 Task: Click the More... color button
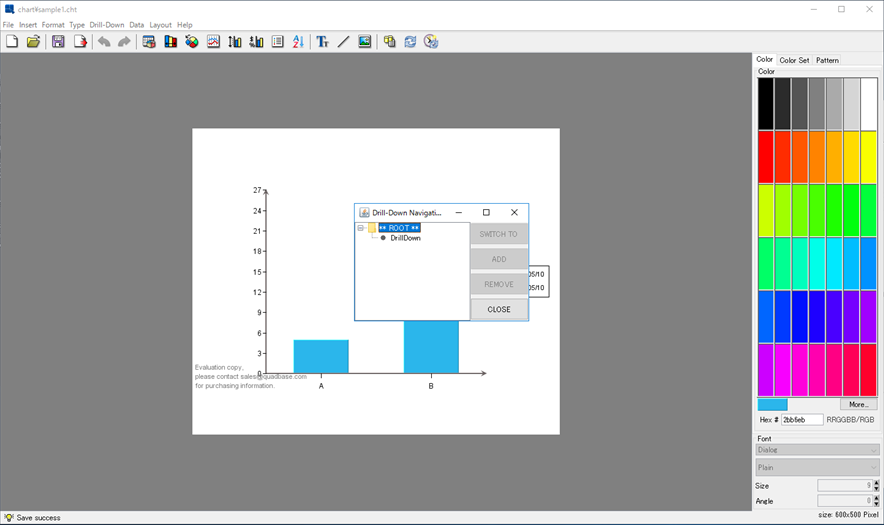pos(858,405)
